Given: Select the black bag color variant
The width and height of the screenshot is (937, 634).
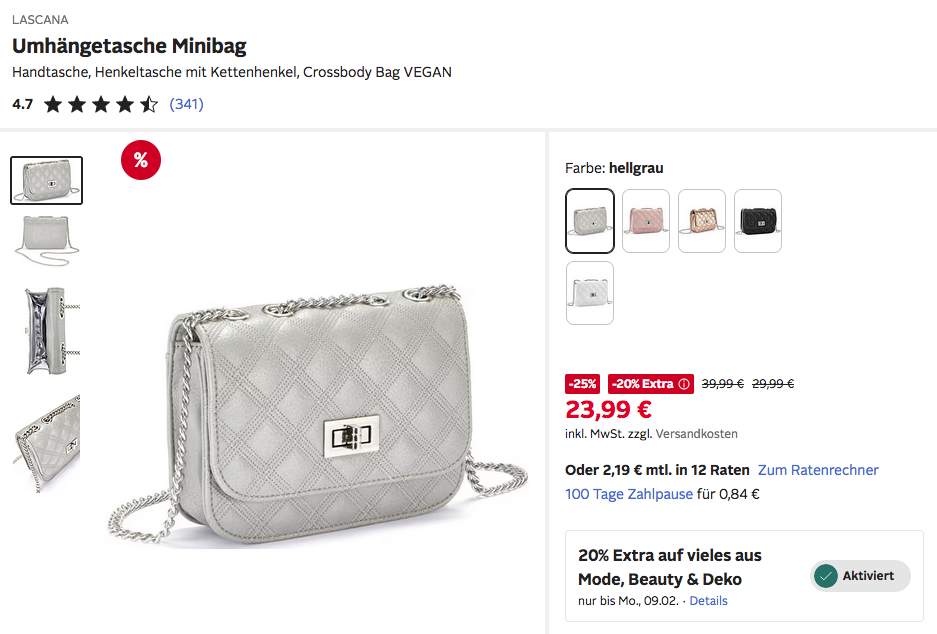Looking at the screenshot, I should (758, 221).
